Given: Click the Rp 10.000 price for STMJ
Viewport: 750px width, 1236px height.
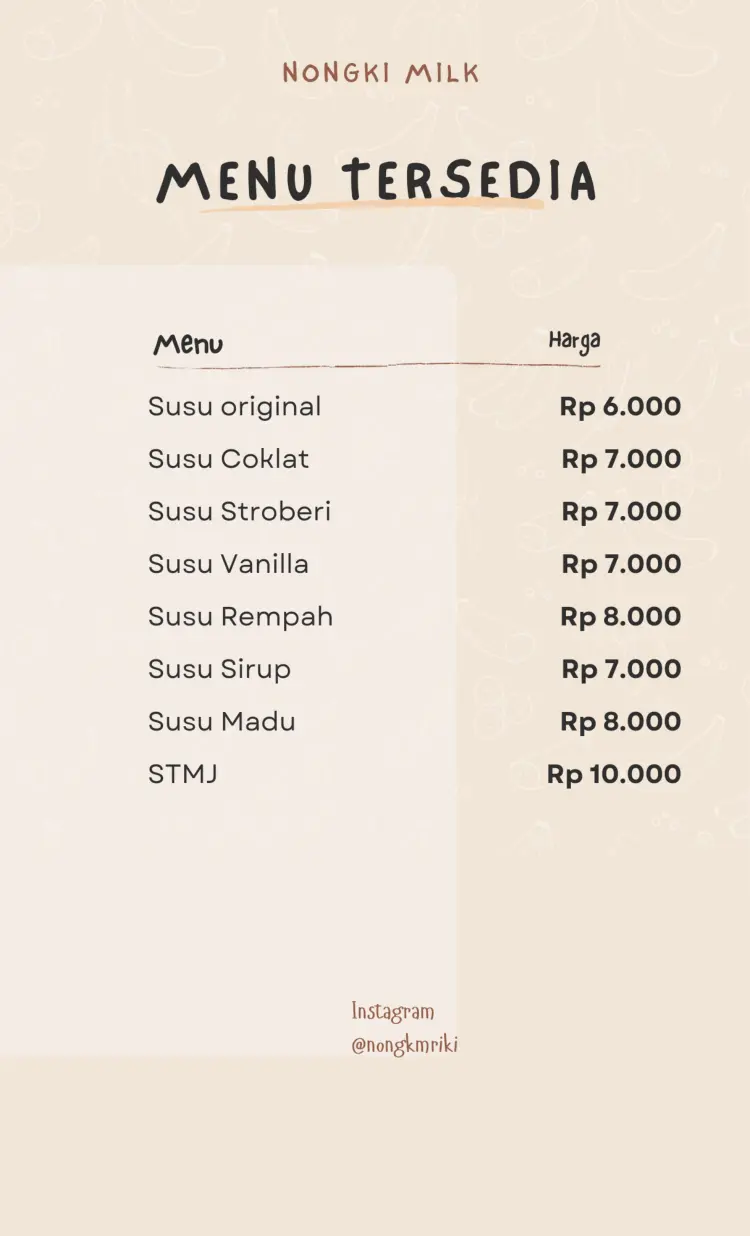Looking at the screenshot, I should tap(614, 774).
